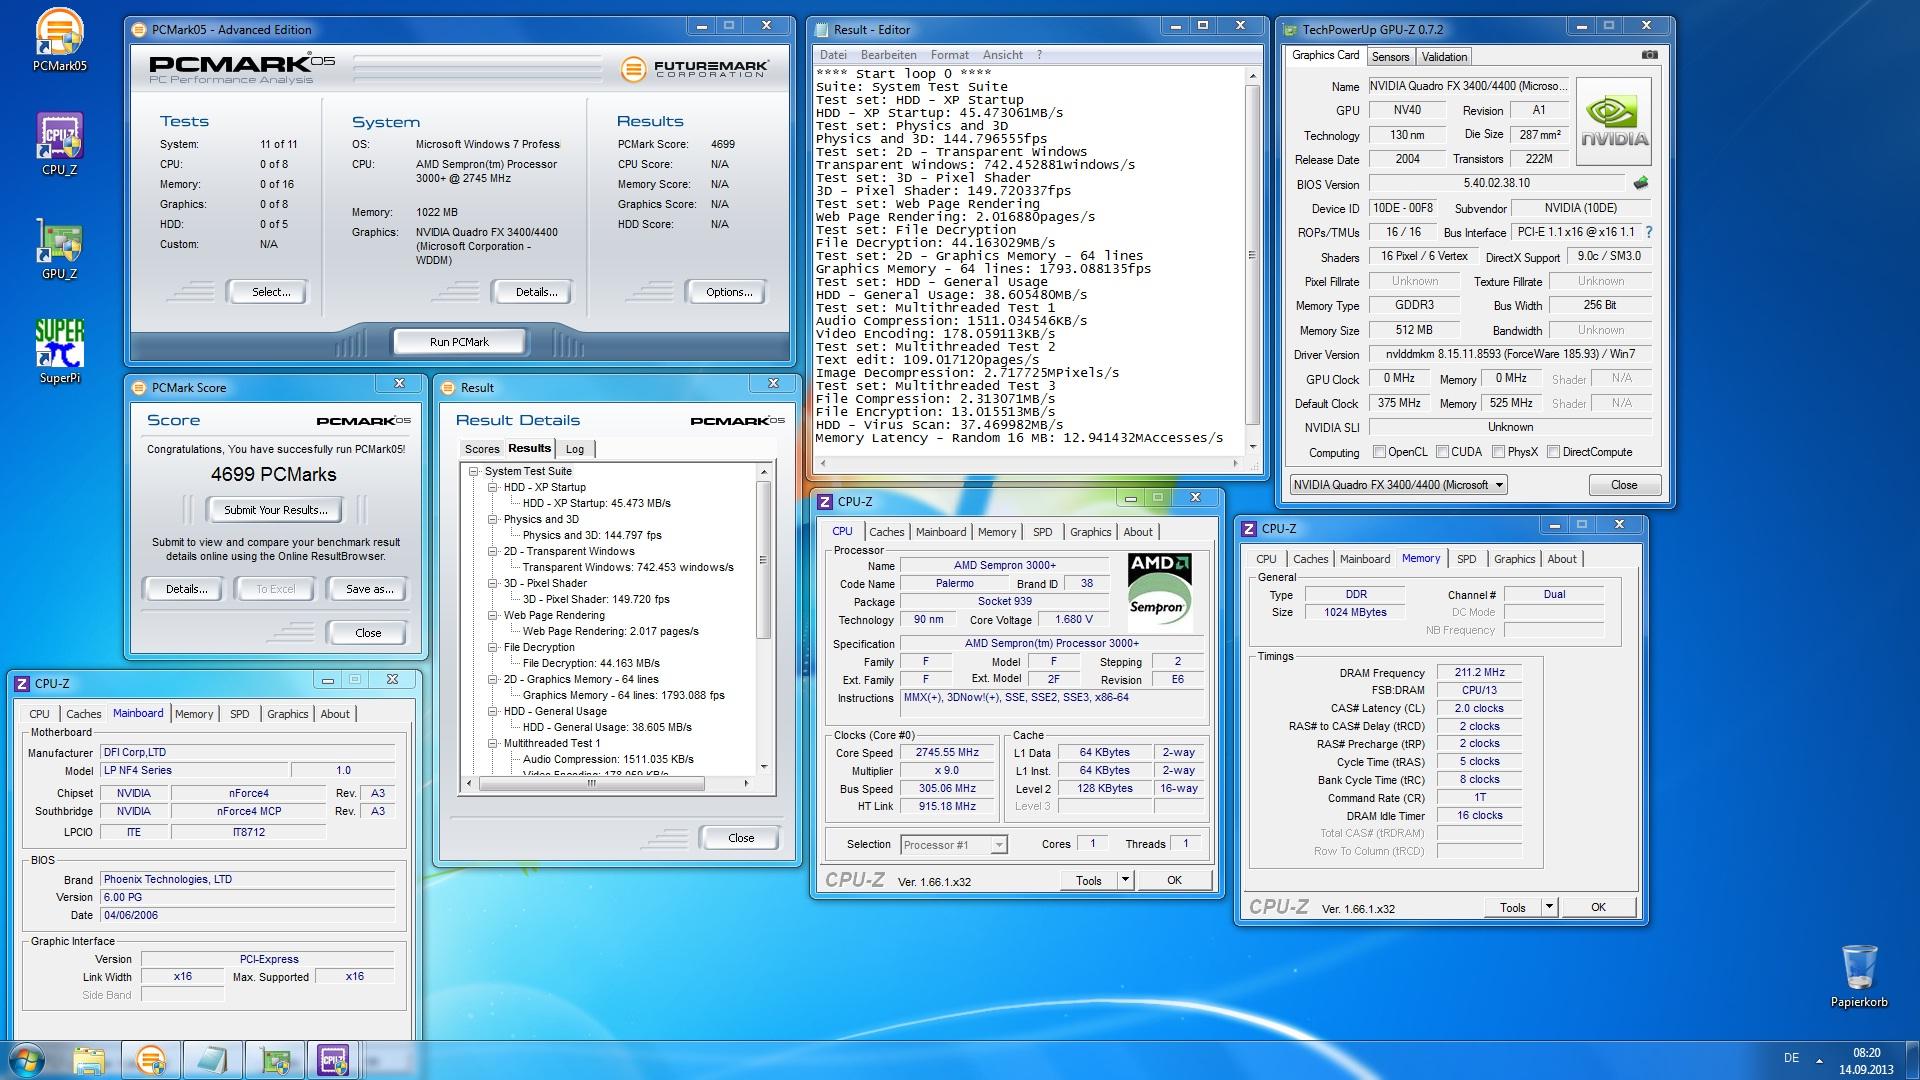Switch to the CPU-Z taskbar icon
Viewport: 1920px width, 1080px height.
[333, 1060]
